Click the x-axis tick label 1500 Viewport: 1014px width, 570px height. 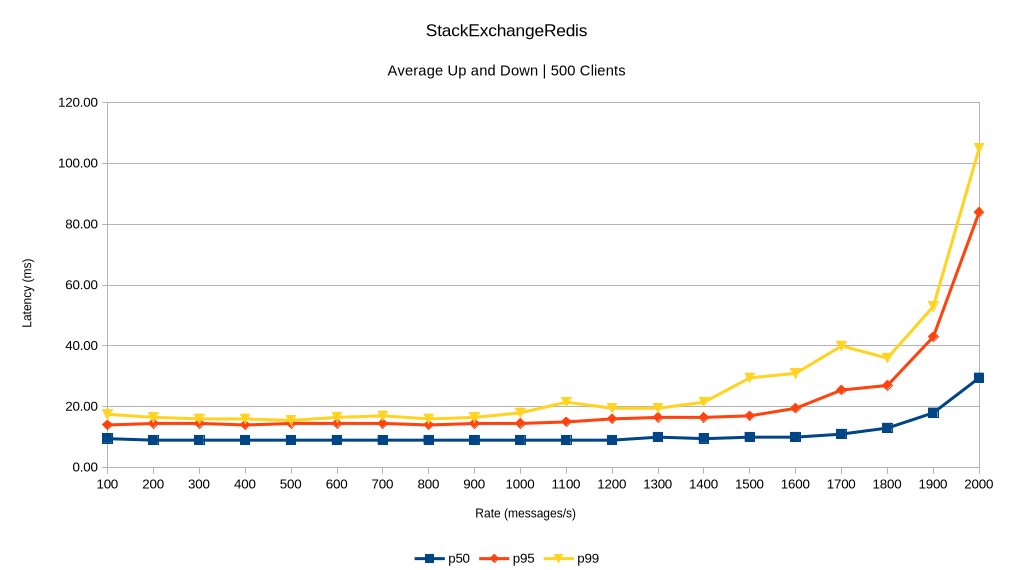coord(749,484)
